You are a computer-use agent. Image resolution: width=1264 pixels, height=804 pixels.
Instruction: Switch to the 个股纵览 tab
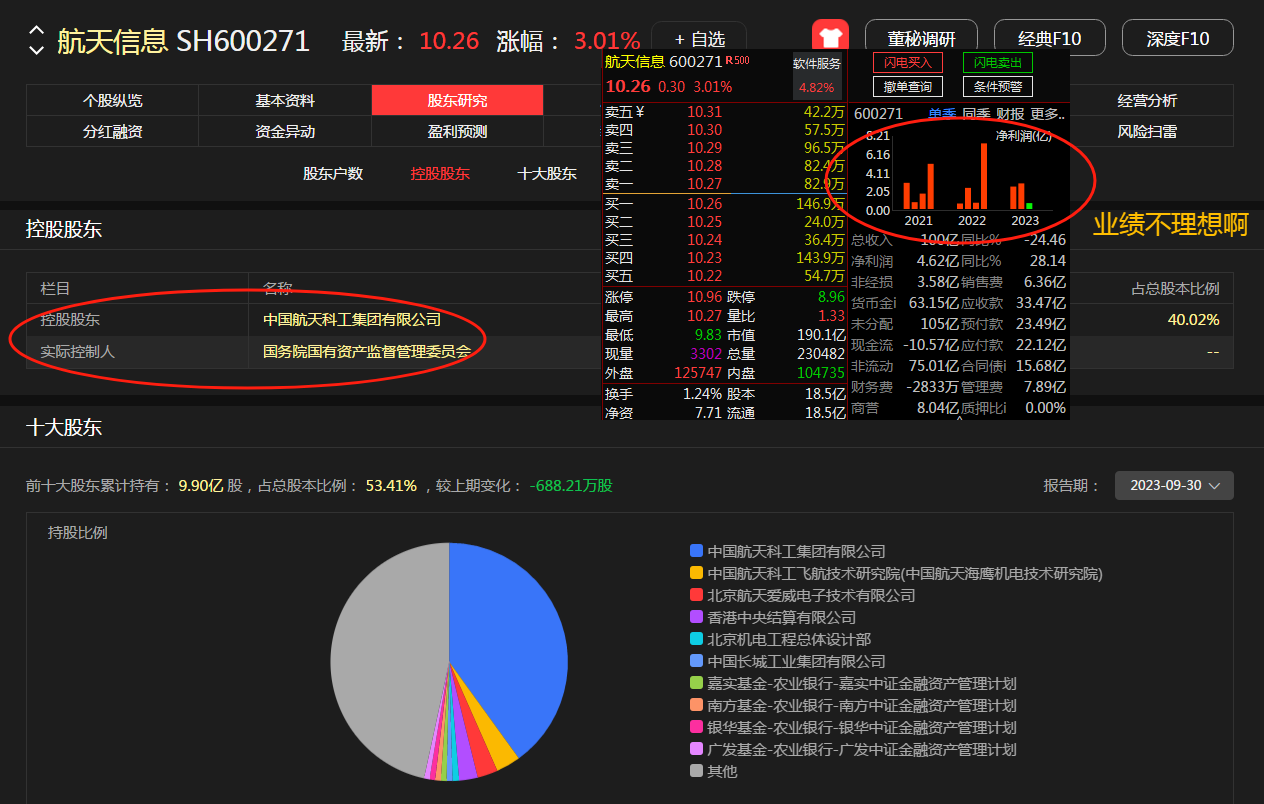pos(112,101)
